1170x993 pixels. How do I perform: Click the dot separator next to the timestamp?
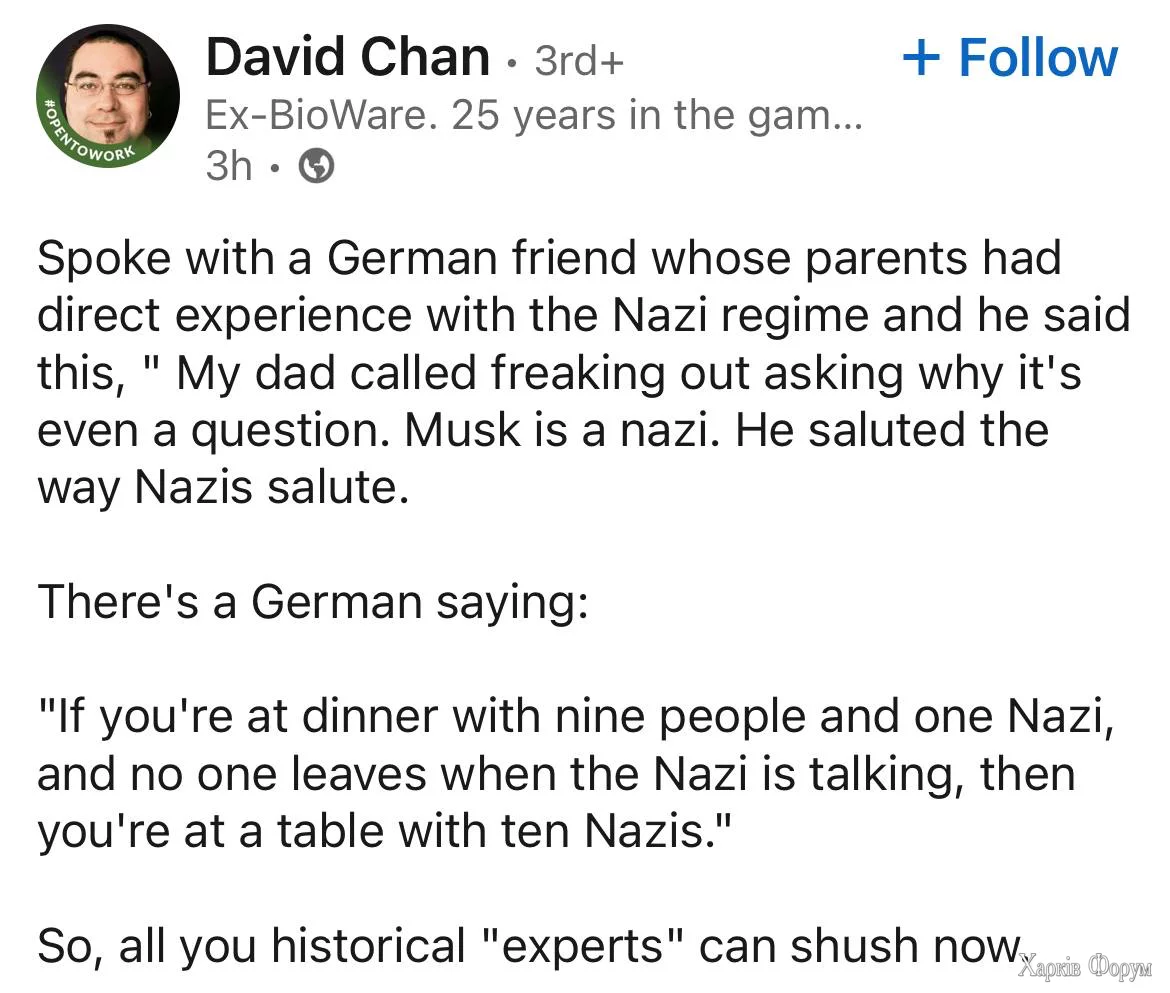275,167
